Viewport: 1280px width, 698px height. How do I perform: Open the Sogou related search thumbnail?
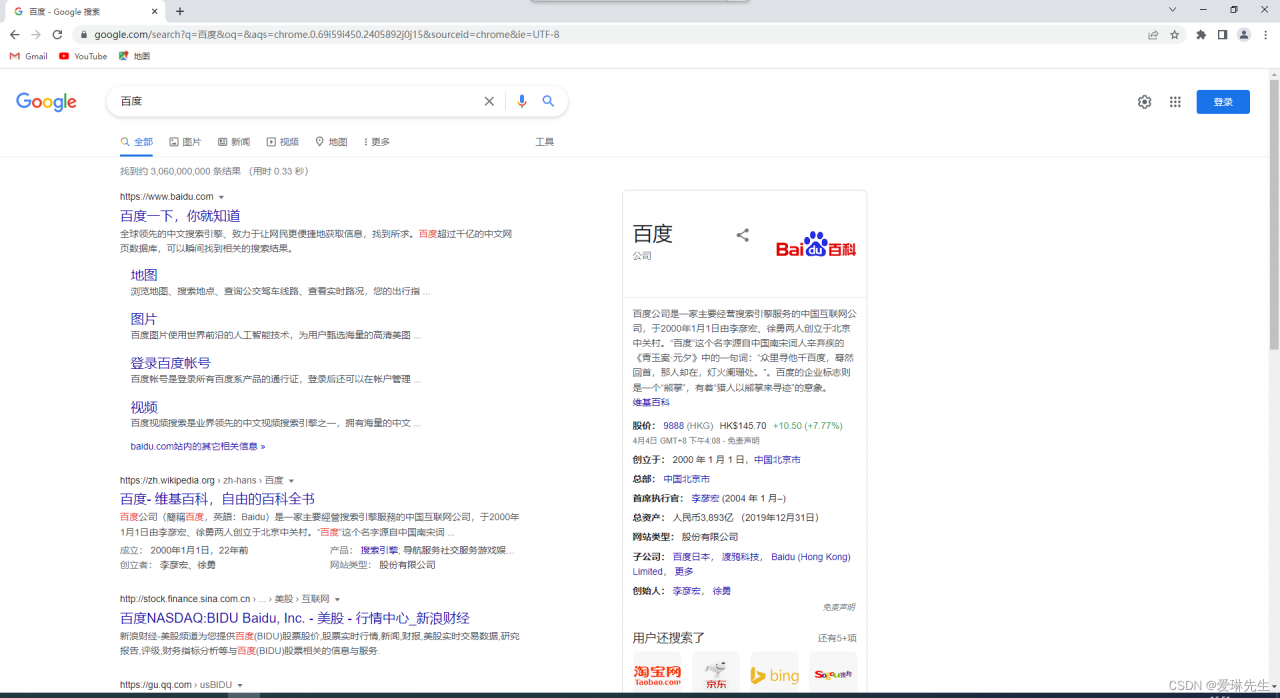click(x=833, y=672)
